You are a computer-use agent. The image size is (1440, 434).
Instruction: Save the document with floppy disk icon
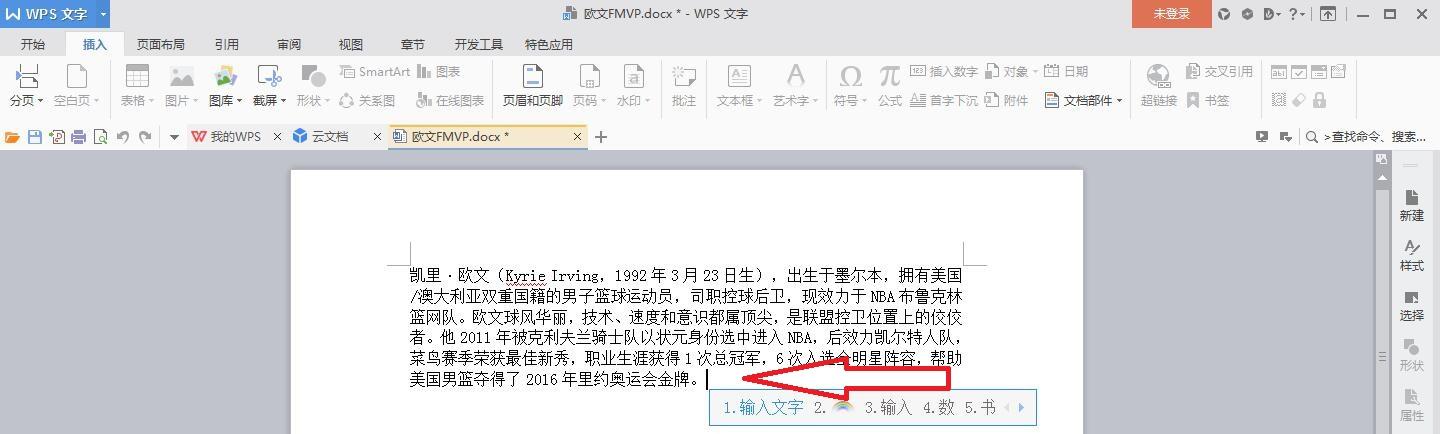(x=34, y=137)
